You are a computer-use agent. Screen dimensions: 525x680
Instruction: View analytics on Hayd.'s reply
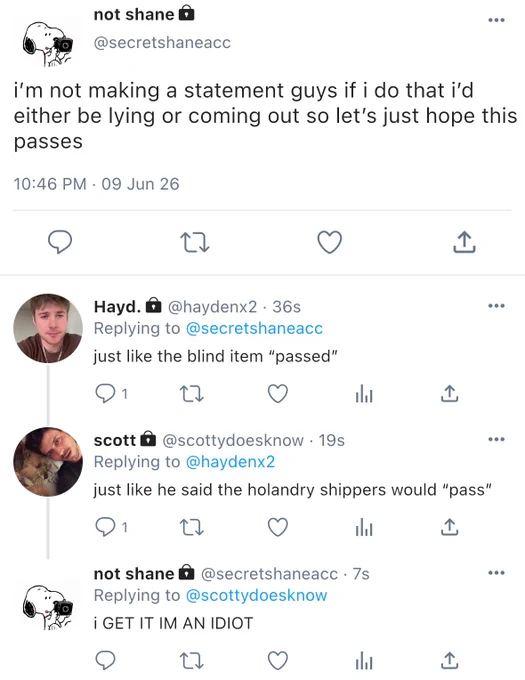click(364, 394)
